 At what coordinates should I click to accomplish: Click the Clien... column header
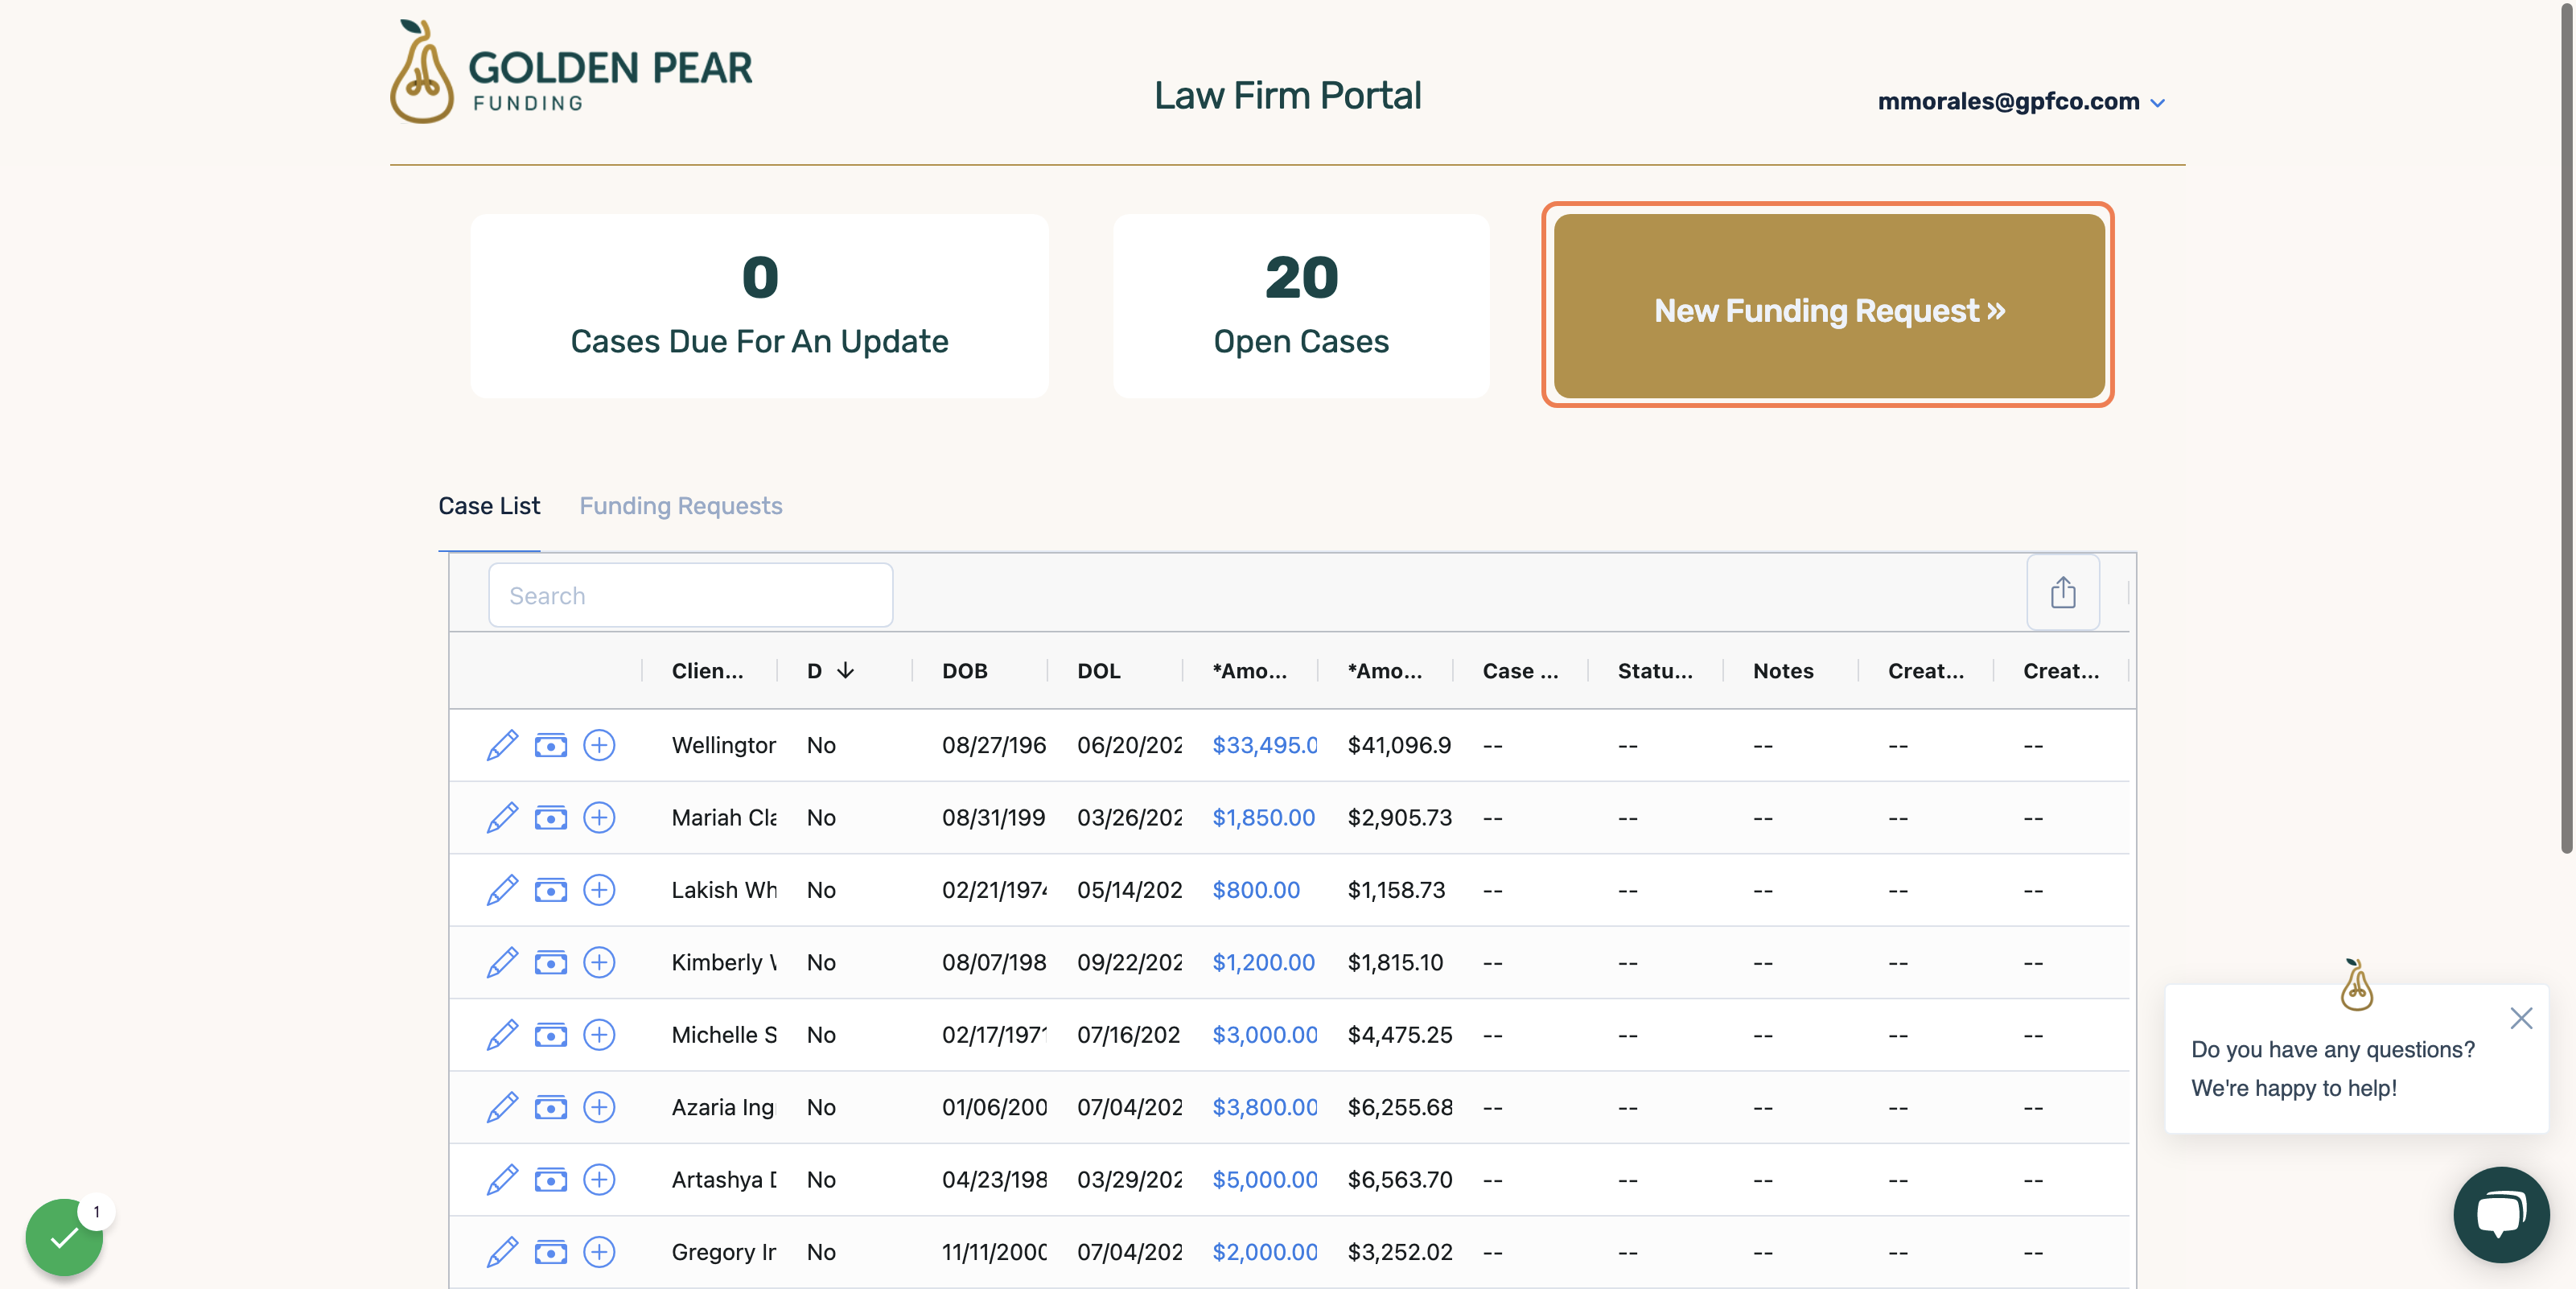707,671
